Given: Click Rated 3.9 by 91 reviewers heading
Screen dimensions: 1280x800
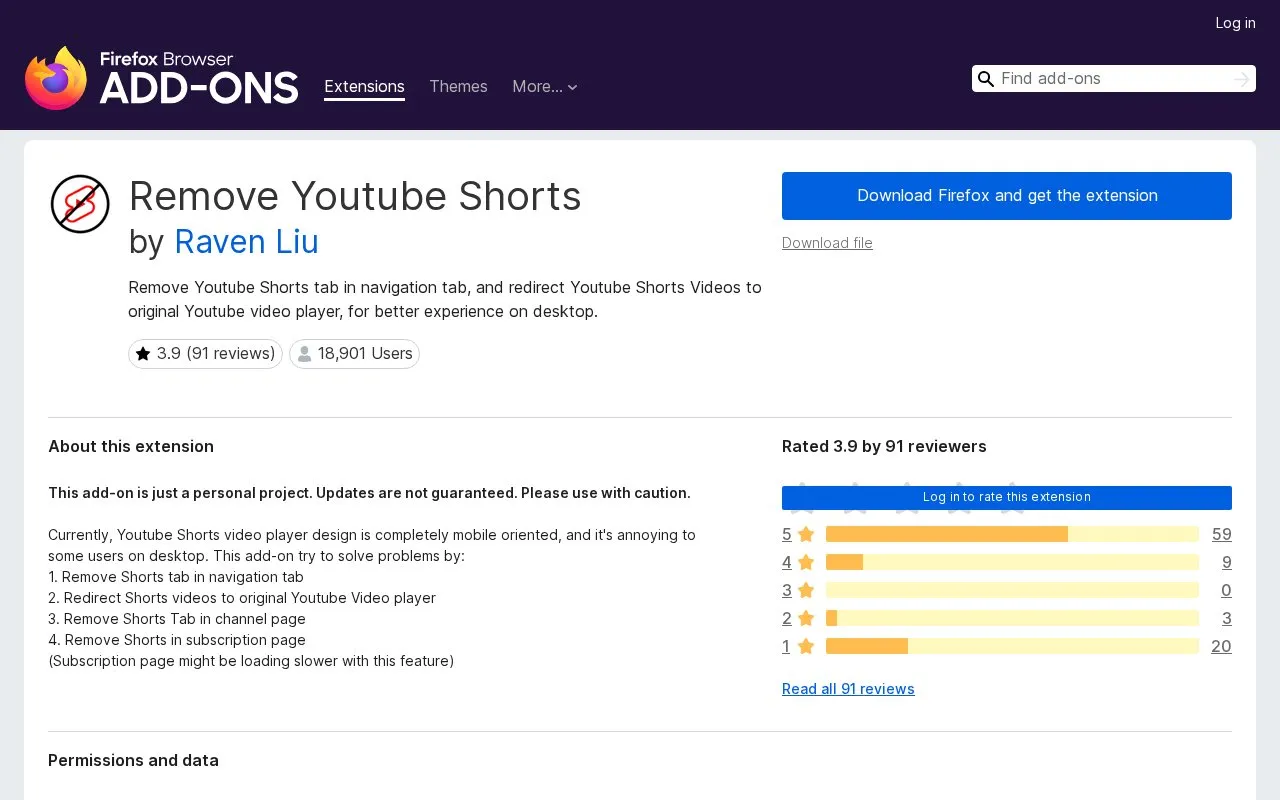Looking at the screenshot, I should pos(884,446).
